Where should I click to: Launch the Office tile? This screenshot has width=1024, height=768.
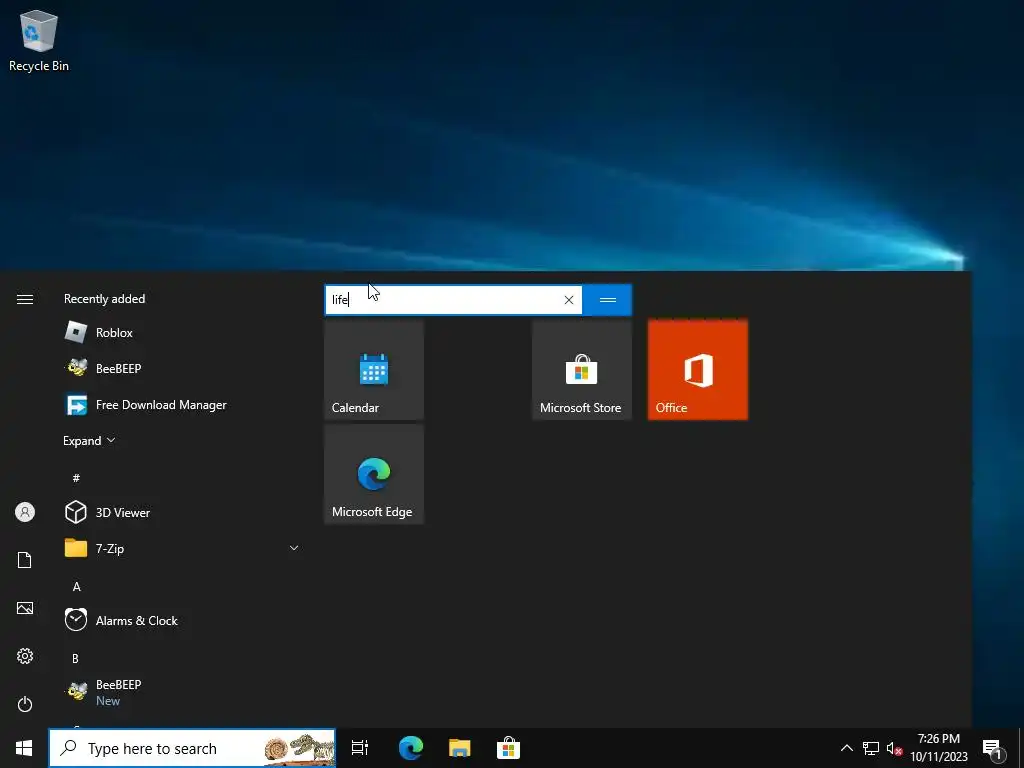697,370
